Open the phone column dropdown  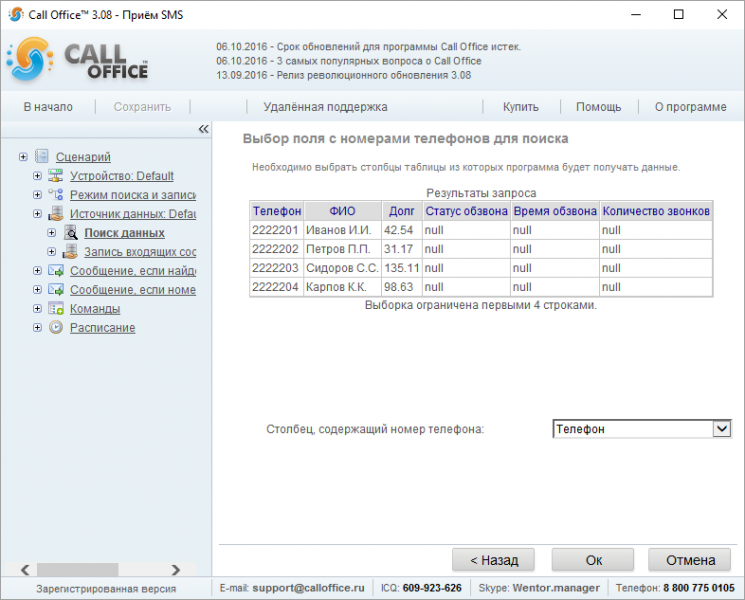[722, 429]
